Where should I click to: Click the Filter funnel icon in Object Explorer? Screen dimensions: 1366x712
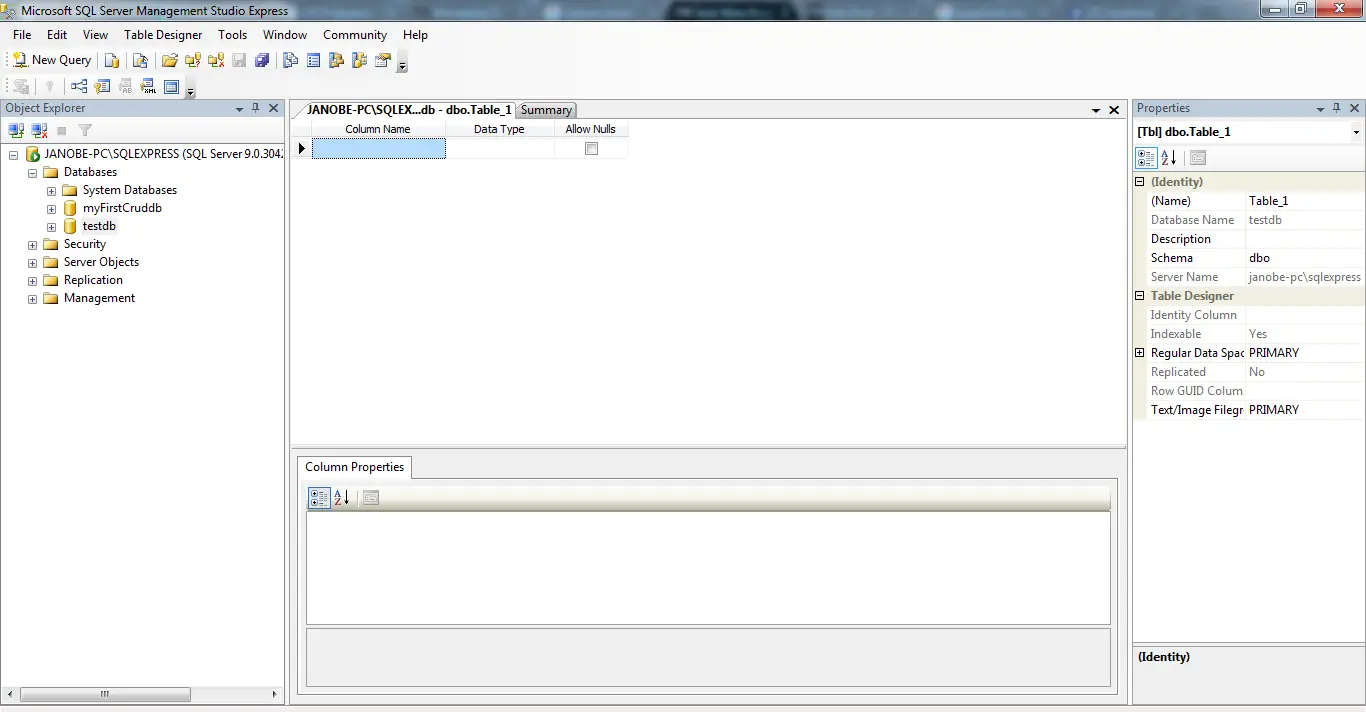85,130
